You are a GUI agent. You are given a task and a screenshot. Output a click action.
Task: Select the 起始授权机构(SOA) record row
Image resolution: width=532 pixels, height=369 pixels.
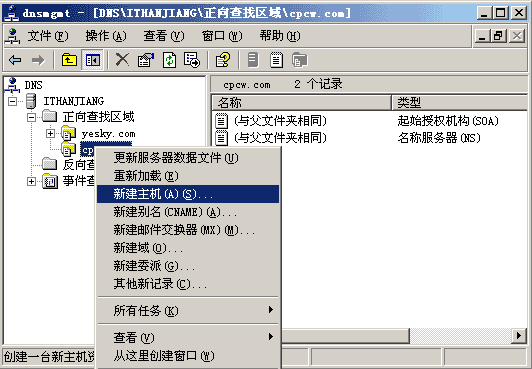pos(370,121)
